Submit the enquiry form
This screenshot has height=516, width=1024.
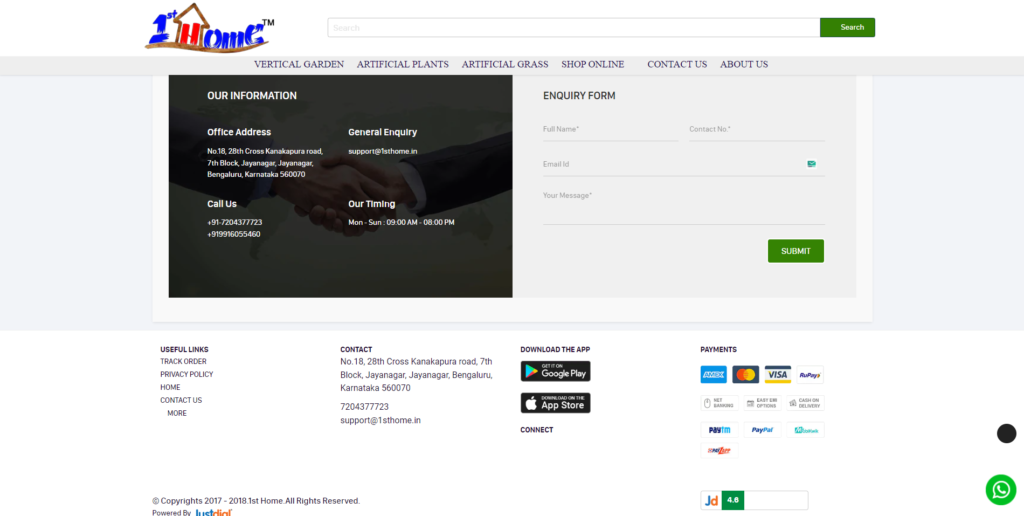pos(795,251)
